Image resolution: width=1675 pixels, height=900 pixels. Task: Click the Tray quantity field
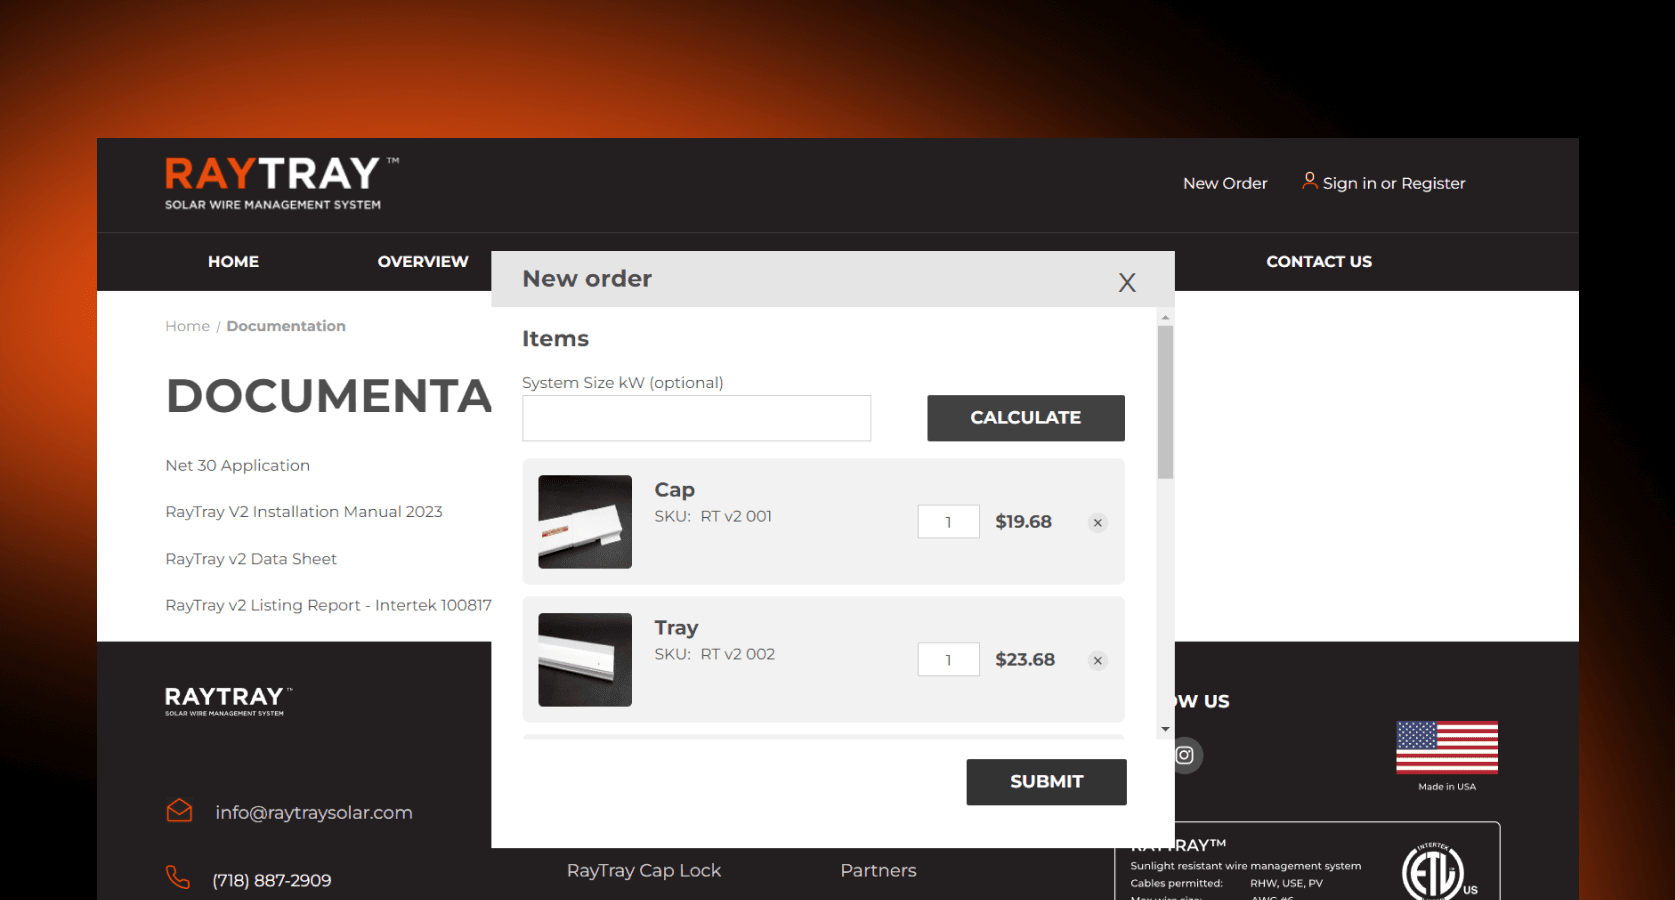(948, 660)
